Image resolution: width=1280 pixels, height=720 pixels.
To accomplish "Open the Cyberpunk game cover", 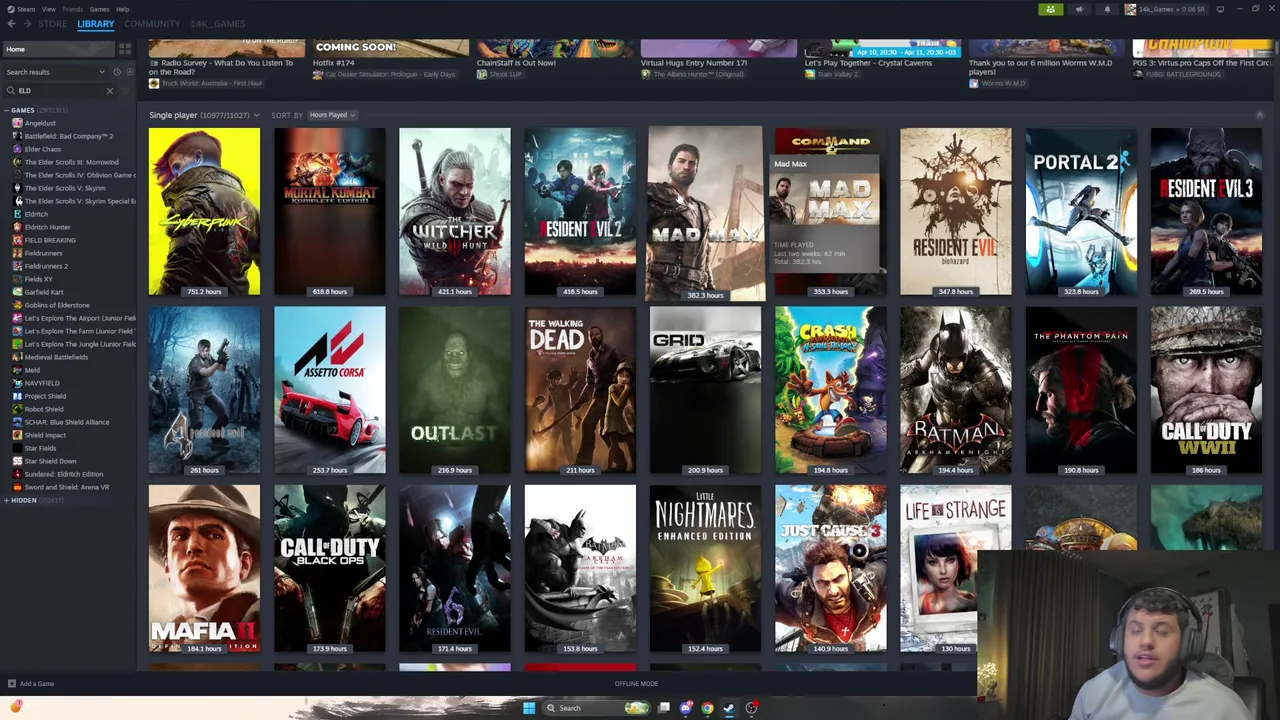I will (204, 211).
